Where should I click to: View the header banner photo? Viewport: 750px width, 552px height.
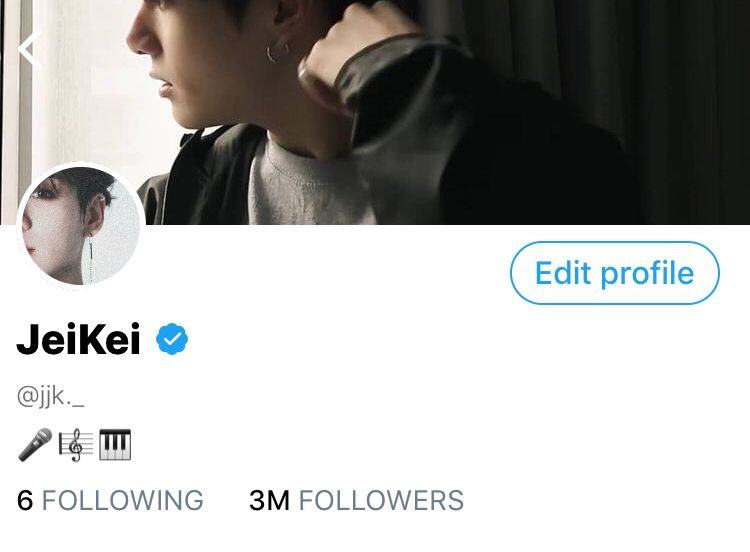point(375,112)
